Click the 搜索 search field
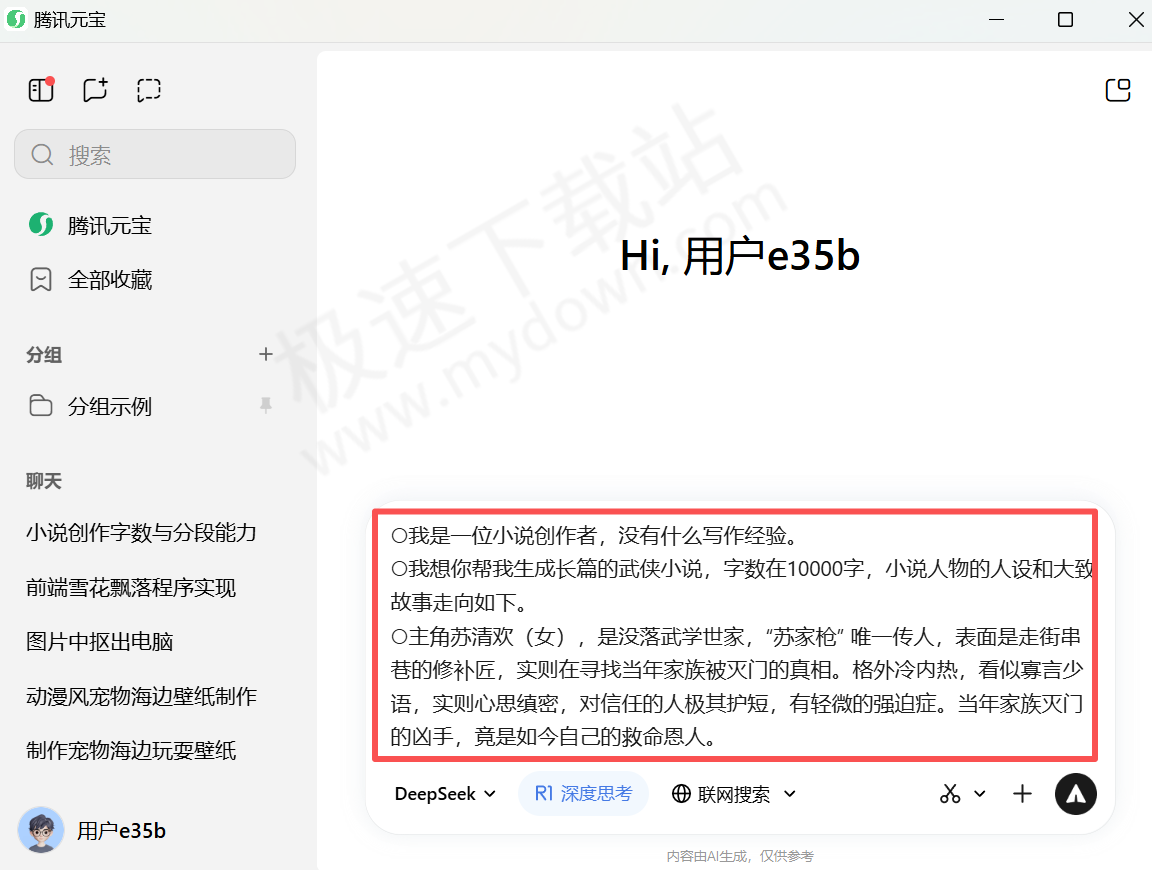1152x870 pixels. 155,155
